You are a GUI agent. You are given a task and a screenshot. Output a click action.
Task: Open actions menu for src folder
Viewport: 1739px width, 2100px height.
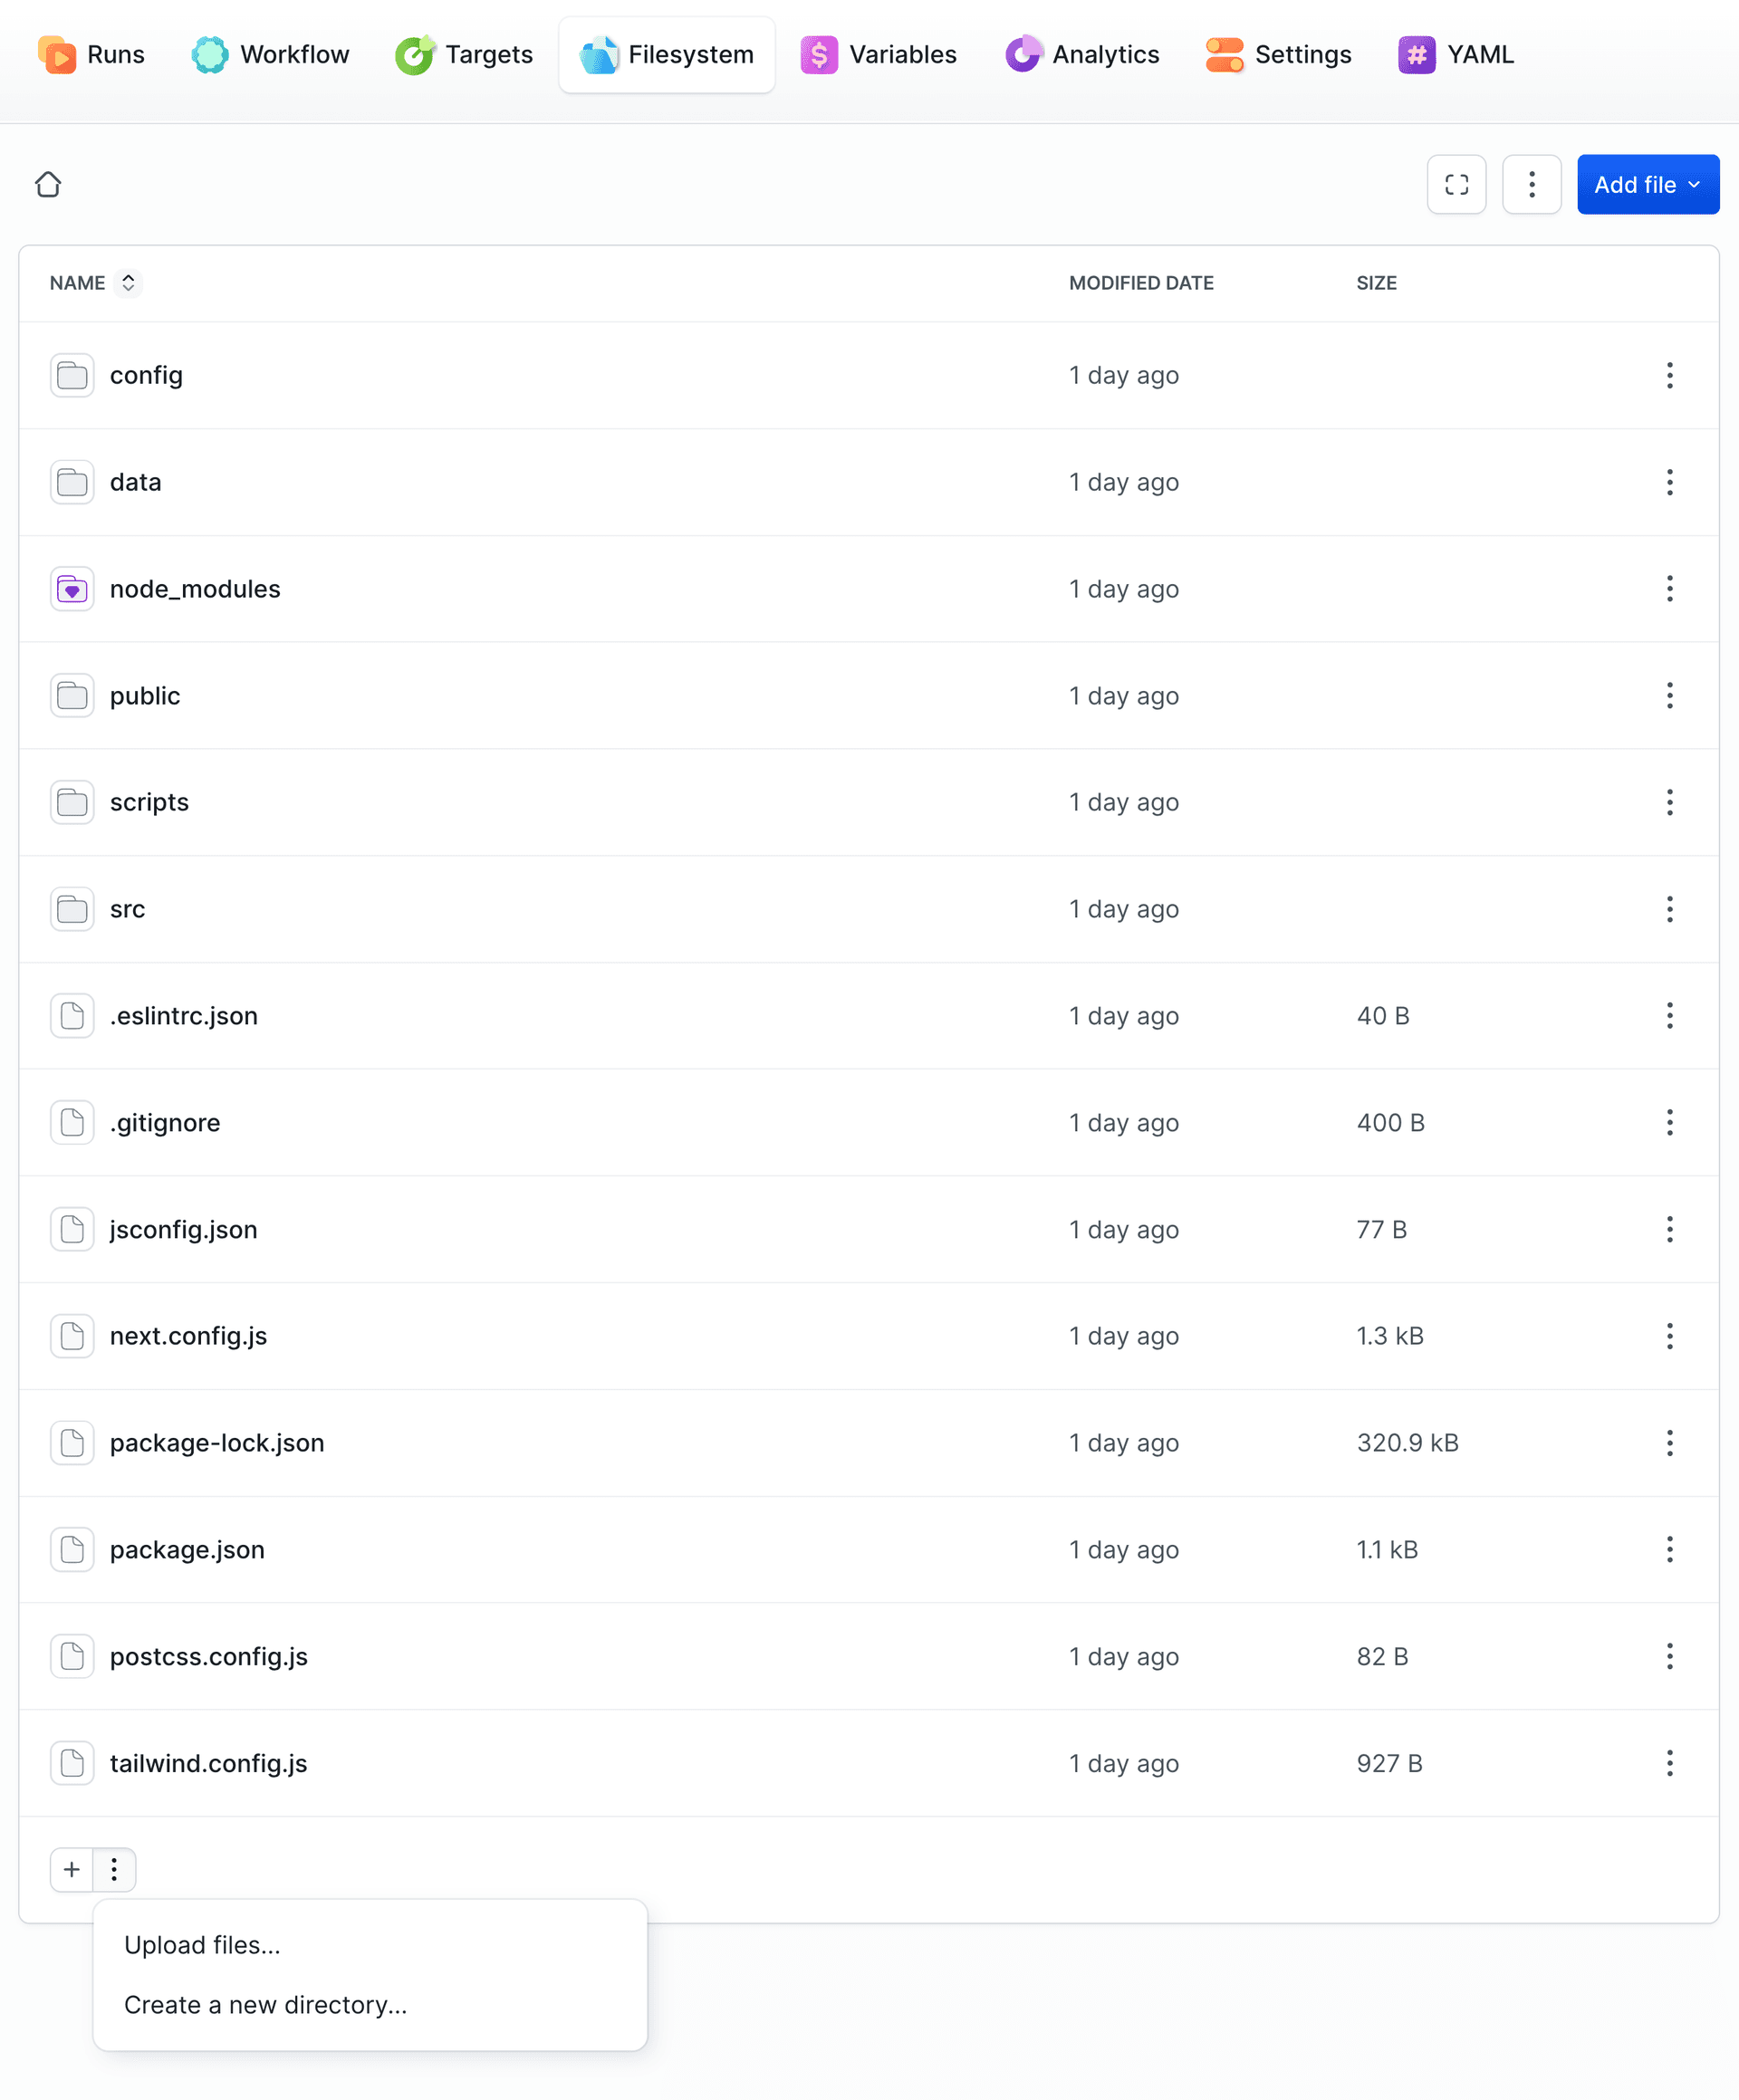point(1669,909)
